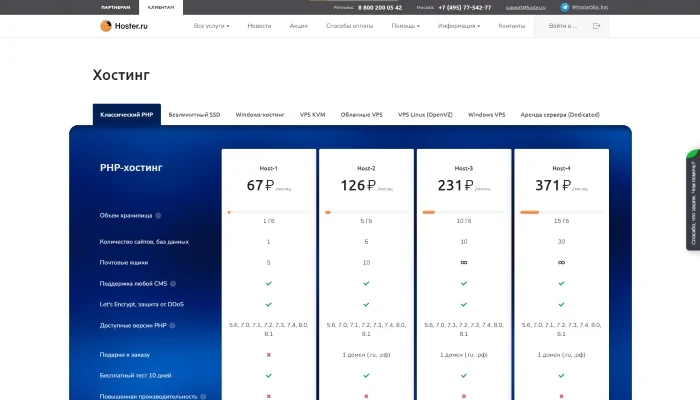Click the Бесплатный тест 10 дней label
Screen dimensions: 700x400
[135, 375]
